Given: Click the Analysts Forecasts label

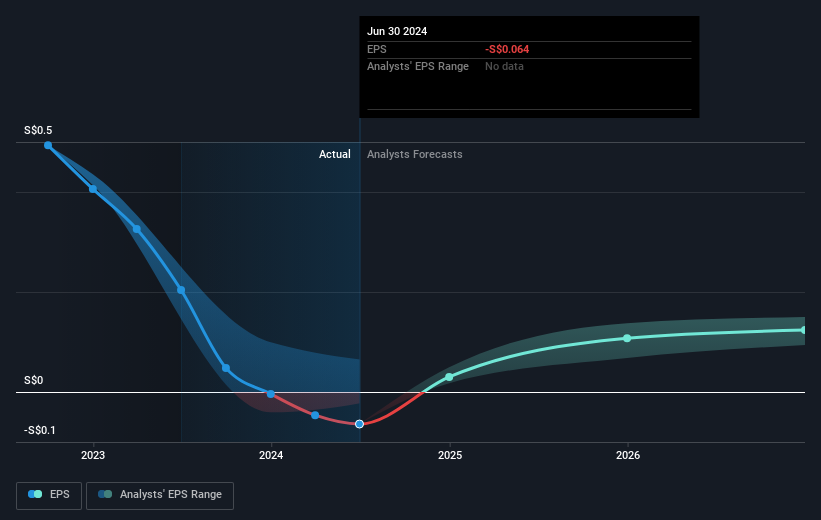Looking at the screenshot, I should [x=415, y=154].
